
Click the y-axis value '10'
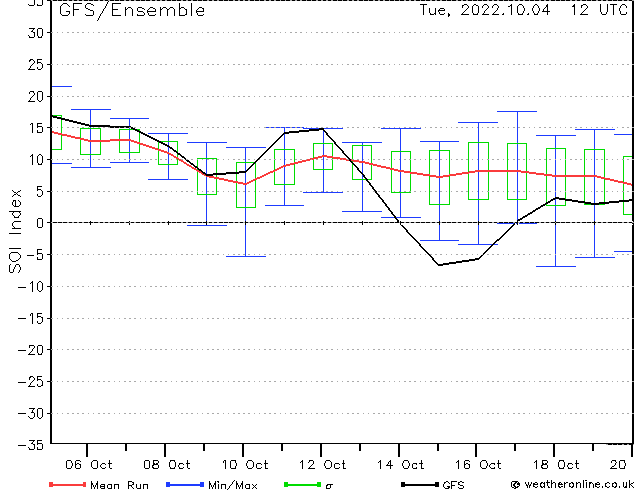[36, 160]
